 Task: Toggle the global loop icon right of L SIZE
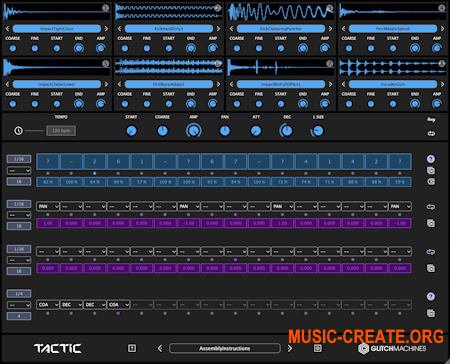click(x=431, y=133)
